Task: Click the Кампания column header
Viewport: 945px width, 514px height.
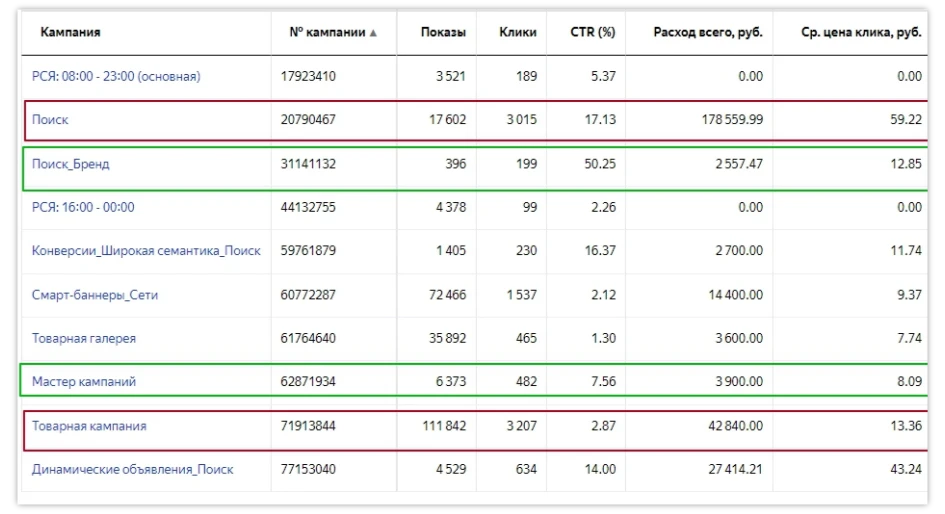Action: tap(70, 33)
